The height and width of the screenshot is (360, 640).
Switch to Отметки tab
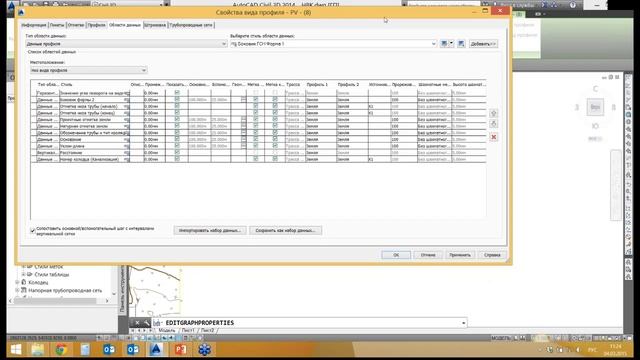pos(76,25)
